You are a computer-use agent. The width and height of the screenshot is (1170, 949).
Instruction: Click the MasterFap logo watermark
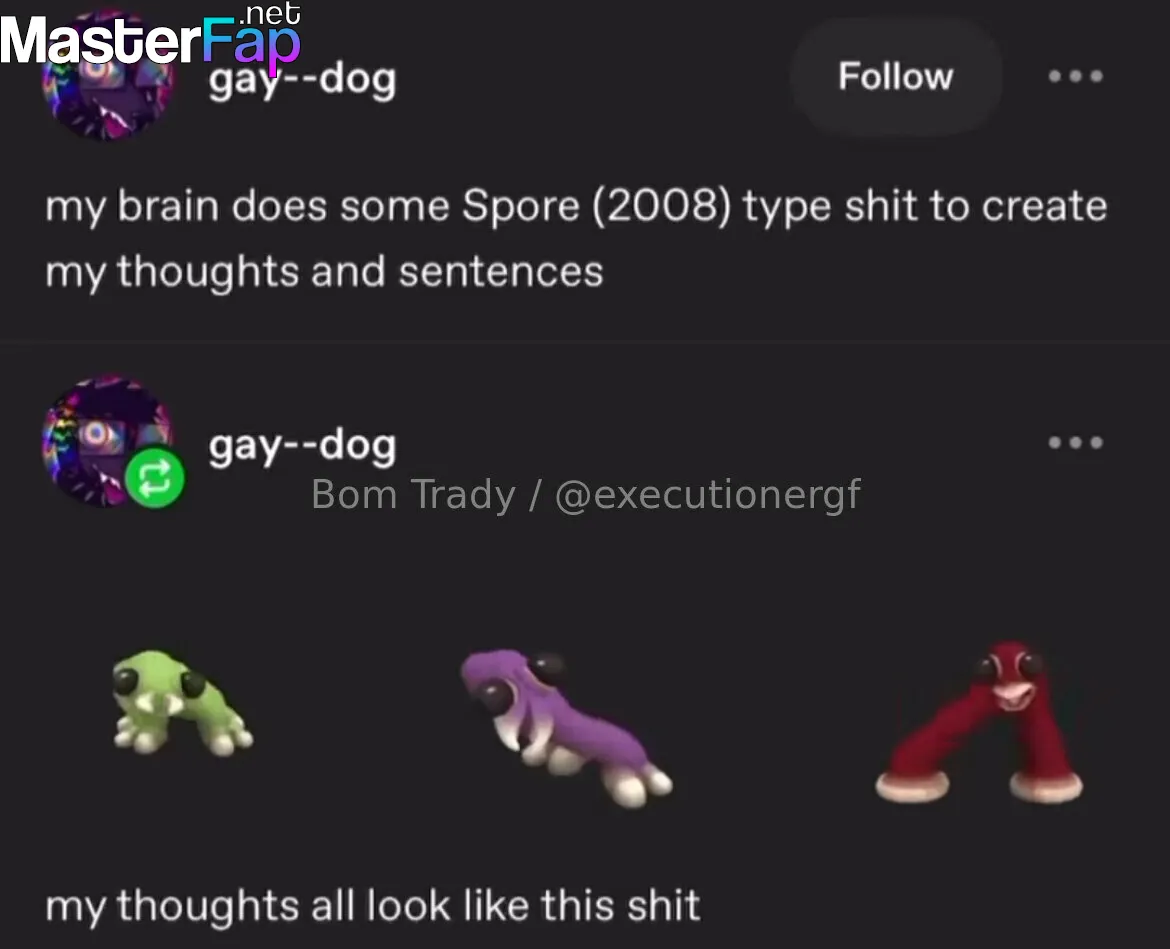click(x=150, y=39)
